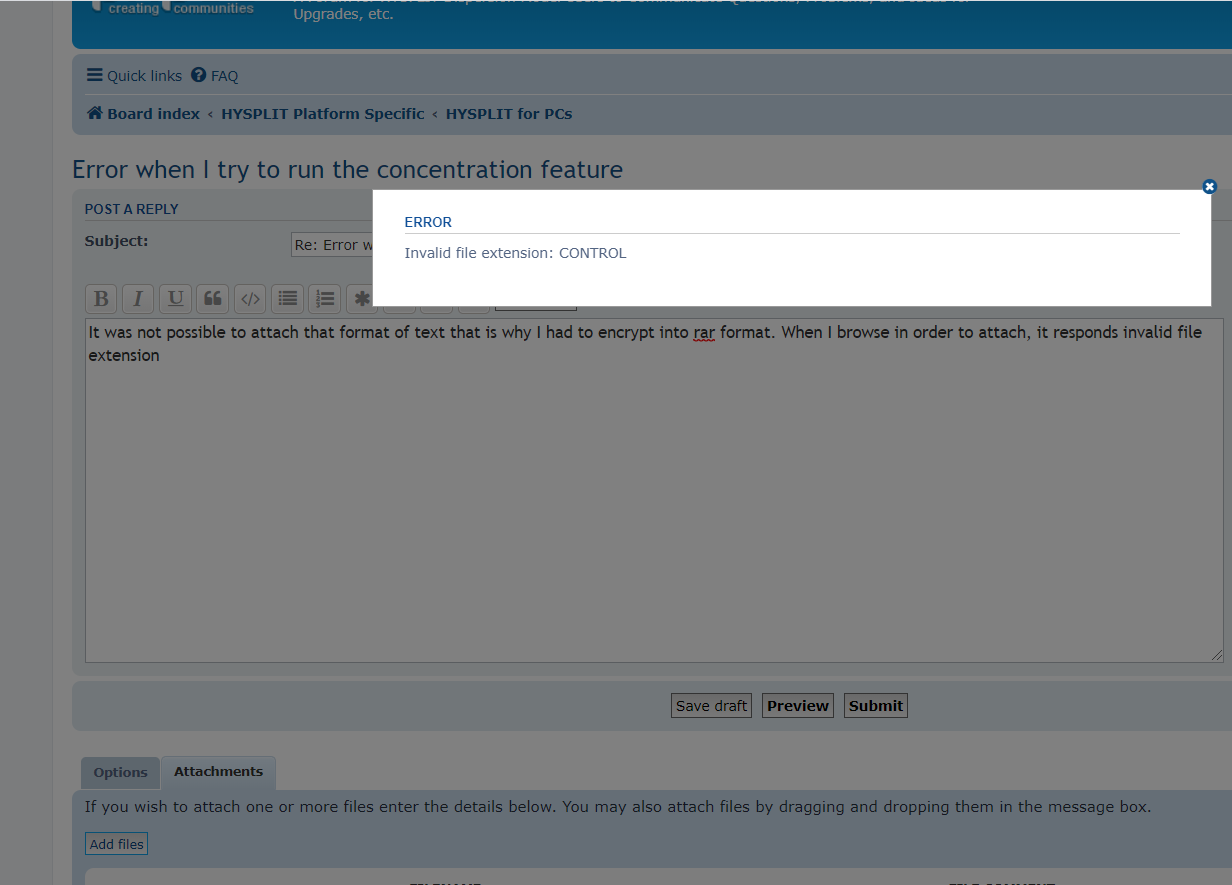Viewport: 1232px width, 885px height.
Task: Toggle italic formatting button
Action: click(138, 298)
